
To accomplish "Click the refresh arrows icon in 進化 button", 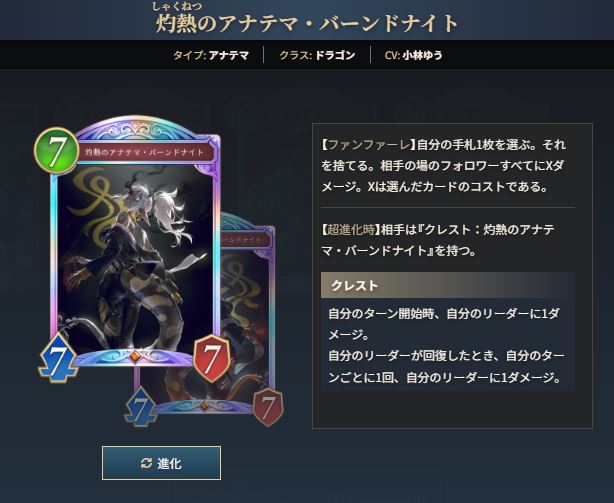I will coord(146,463).
